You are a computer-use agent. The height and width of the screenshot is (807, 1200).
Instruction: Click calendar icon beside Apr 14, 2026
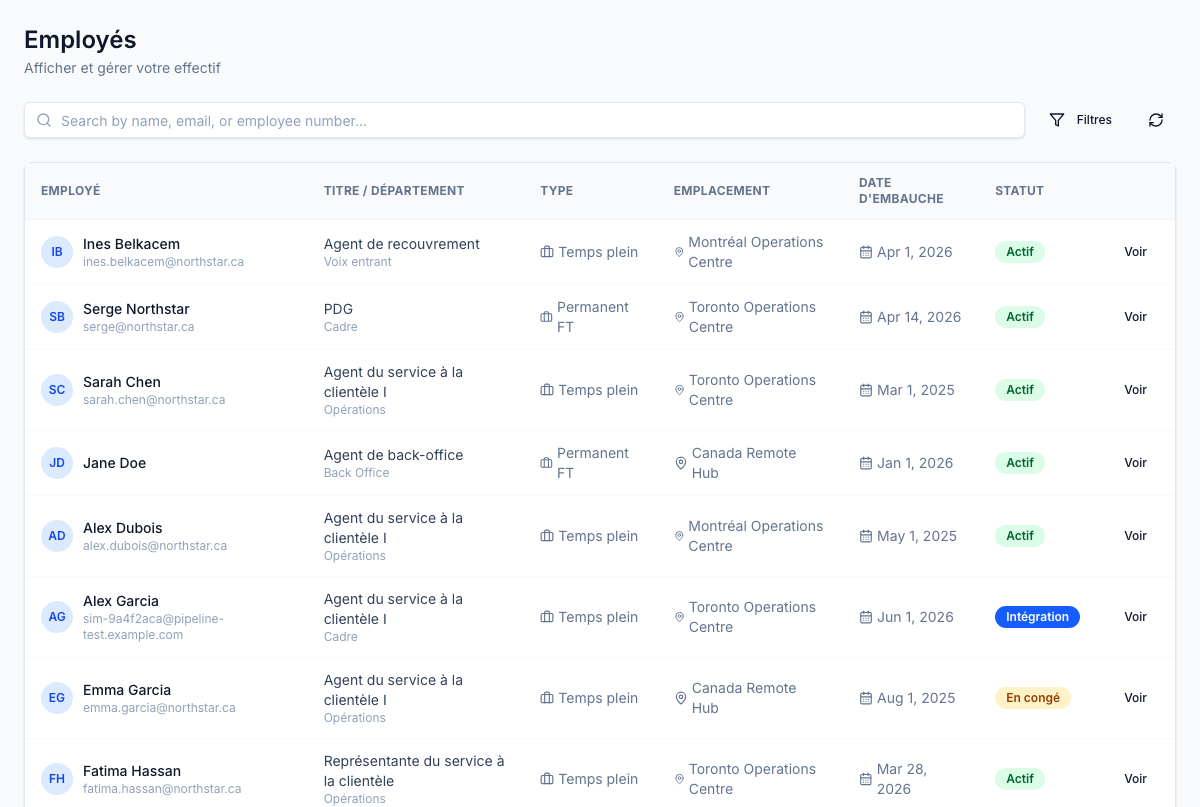click(866, 317)
